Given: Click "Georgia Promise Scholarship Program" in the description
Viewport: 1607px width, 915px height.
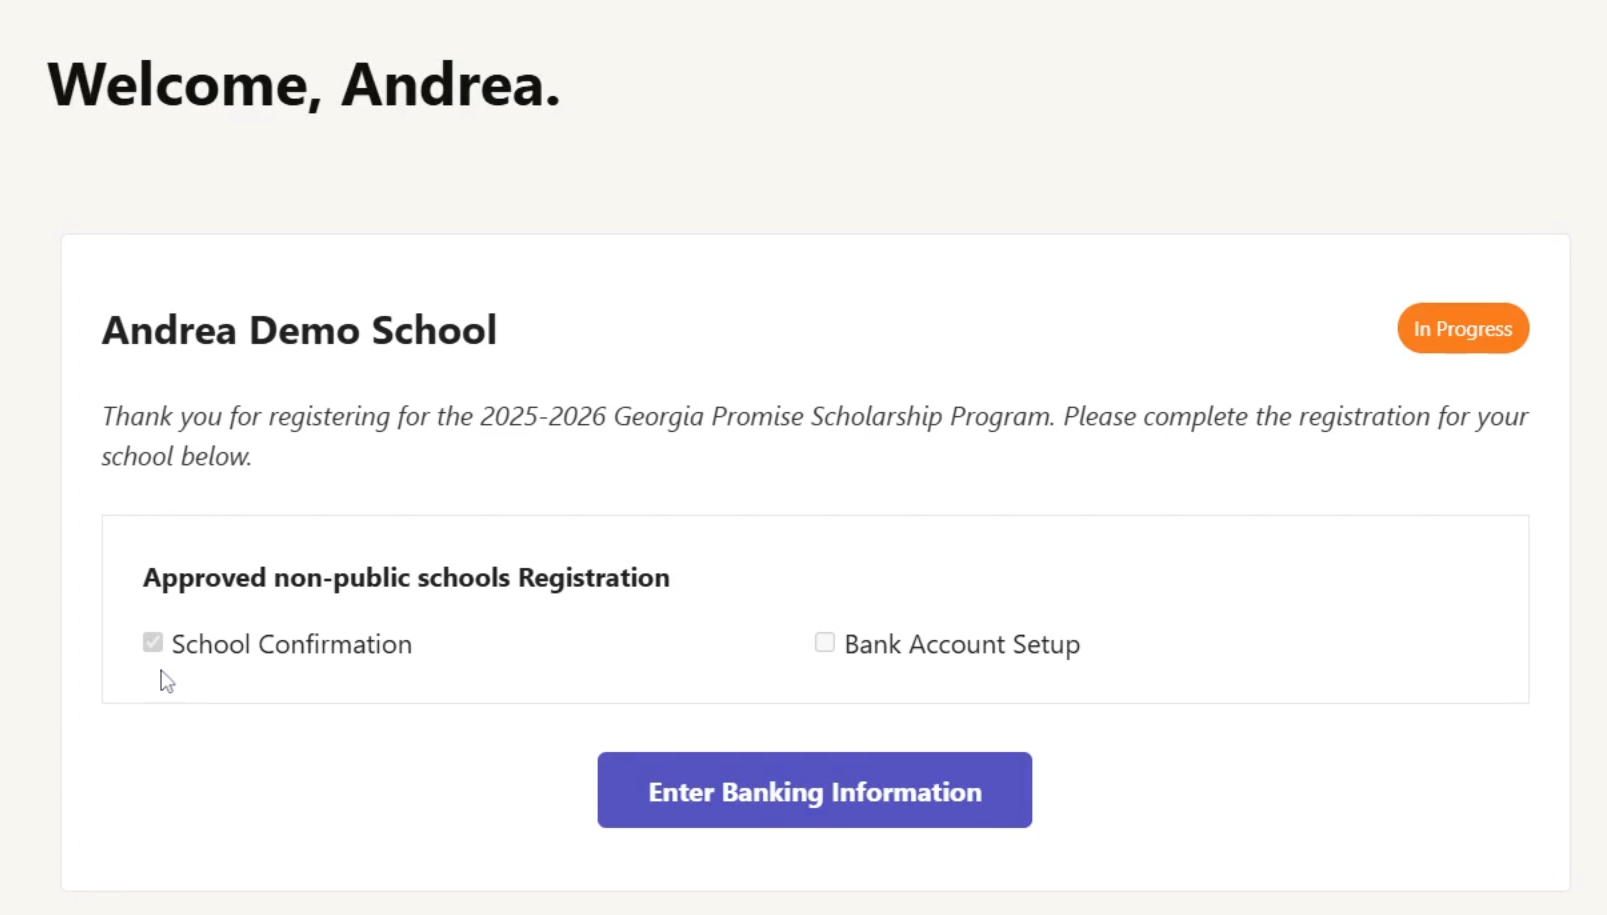Looking at the screenshot, I should pyautogui.click(x=832, y=416).
